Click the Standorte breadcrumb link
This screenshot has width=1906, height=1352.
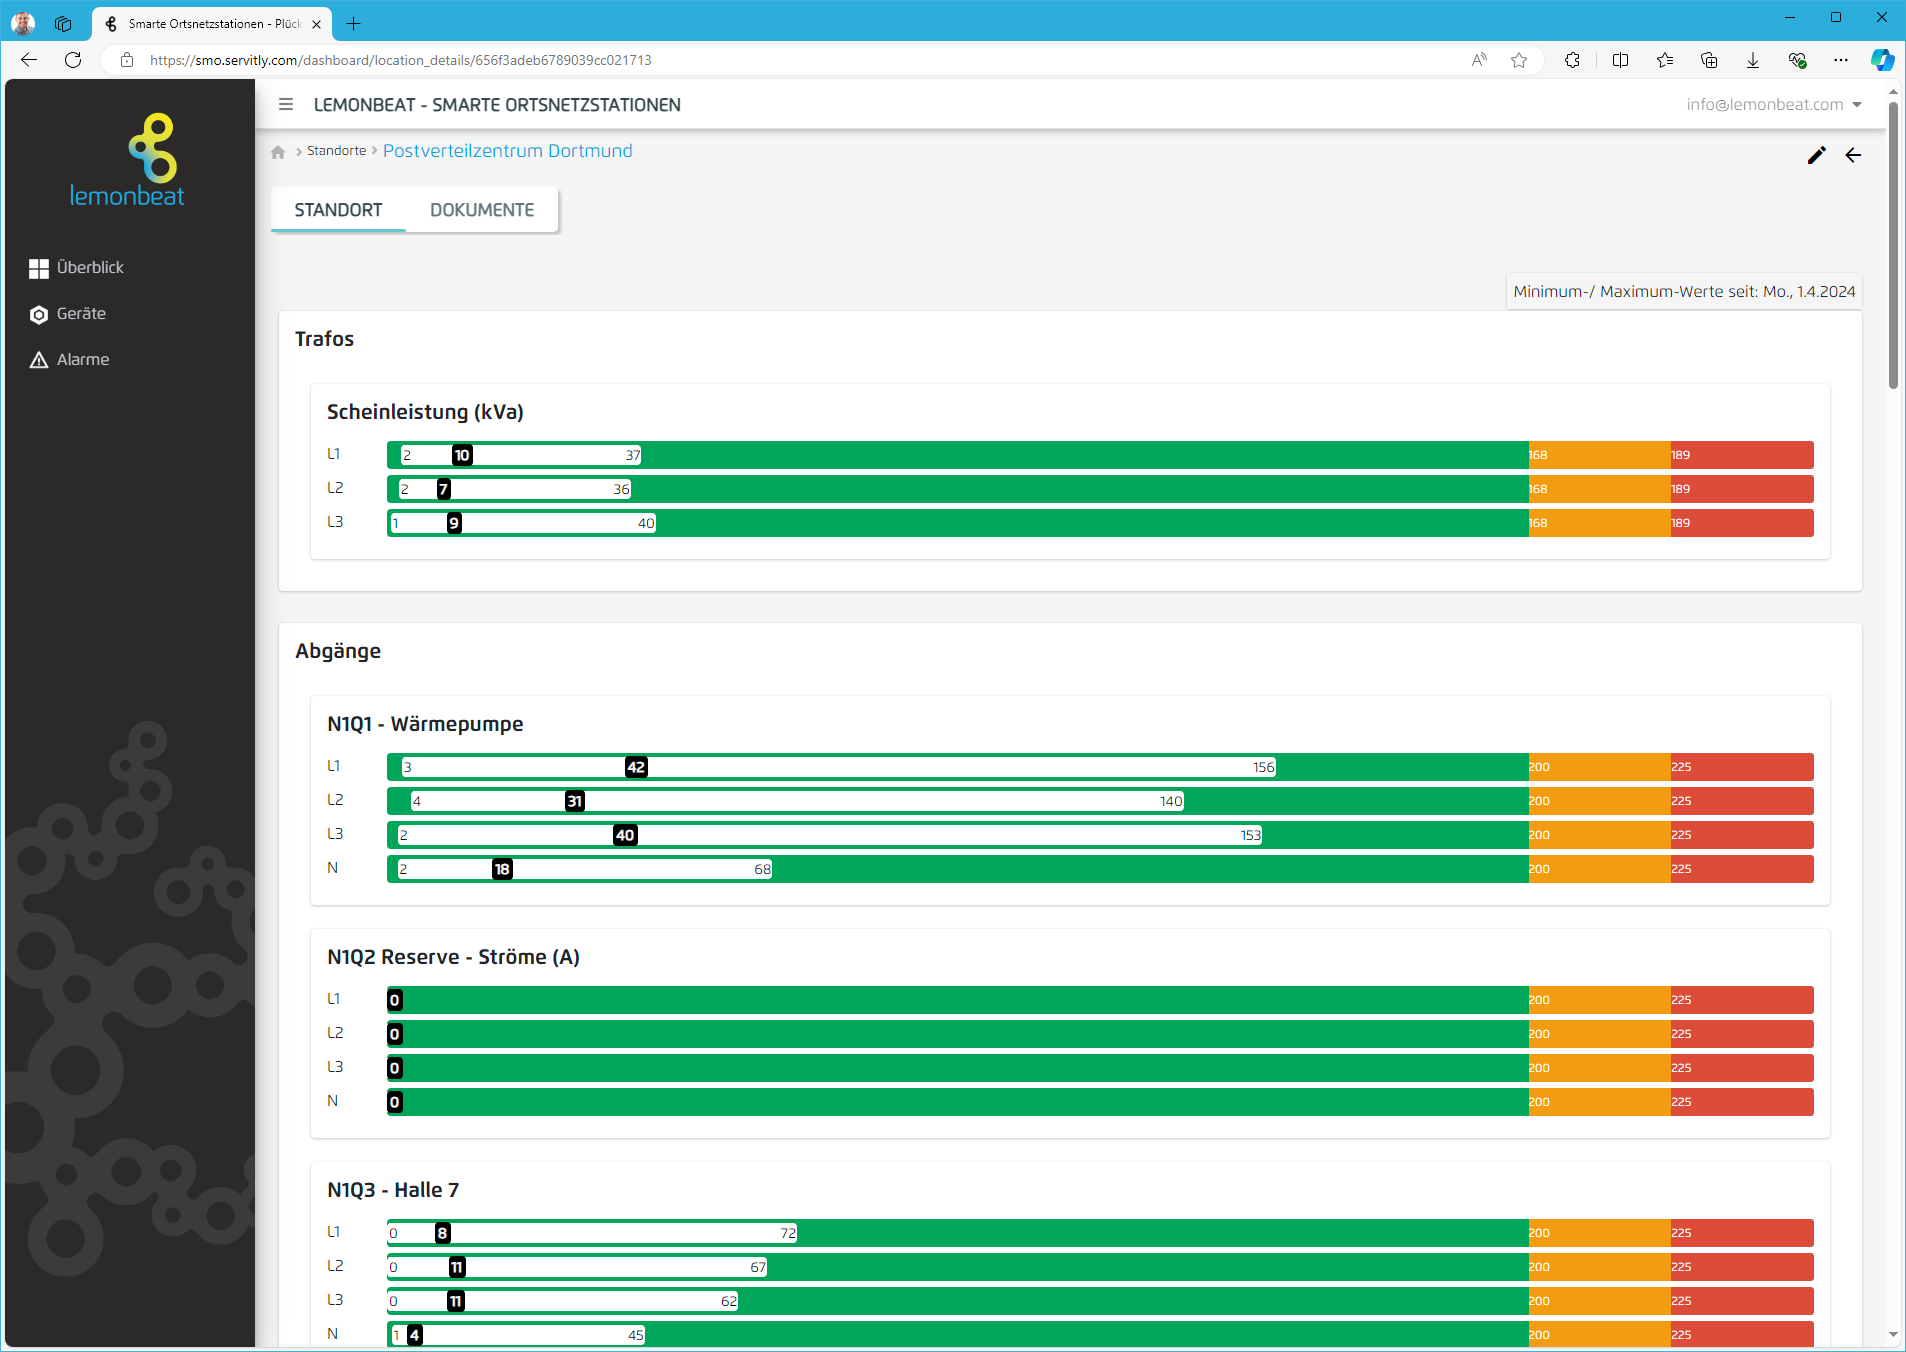tap(336, 151)
